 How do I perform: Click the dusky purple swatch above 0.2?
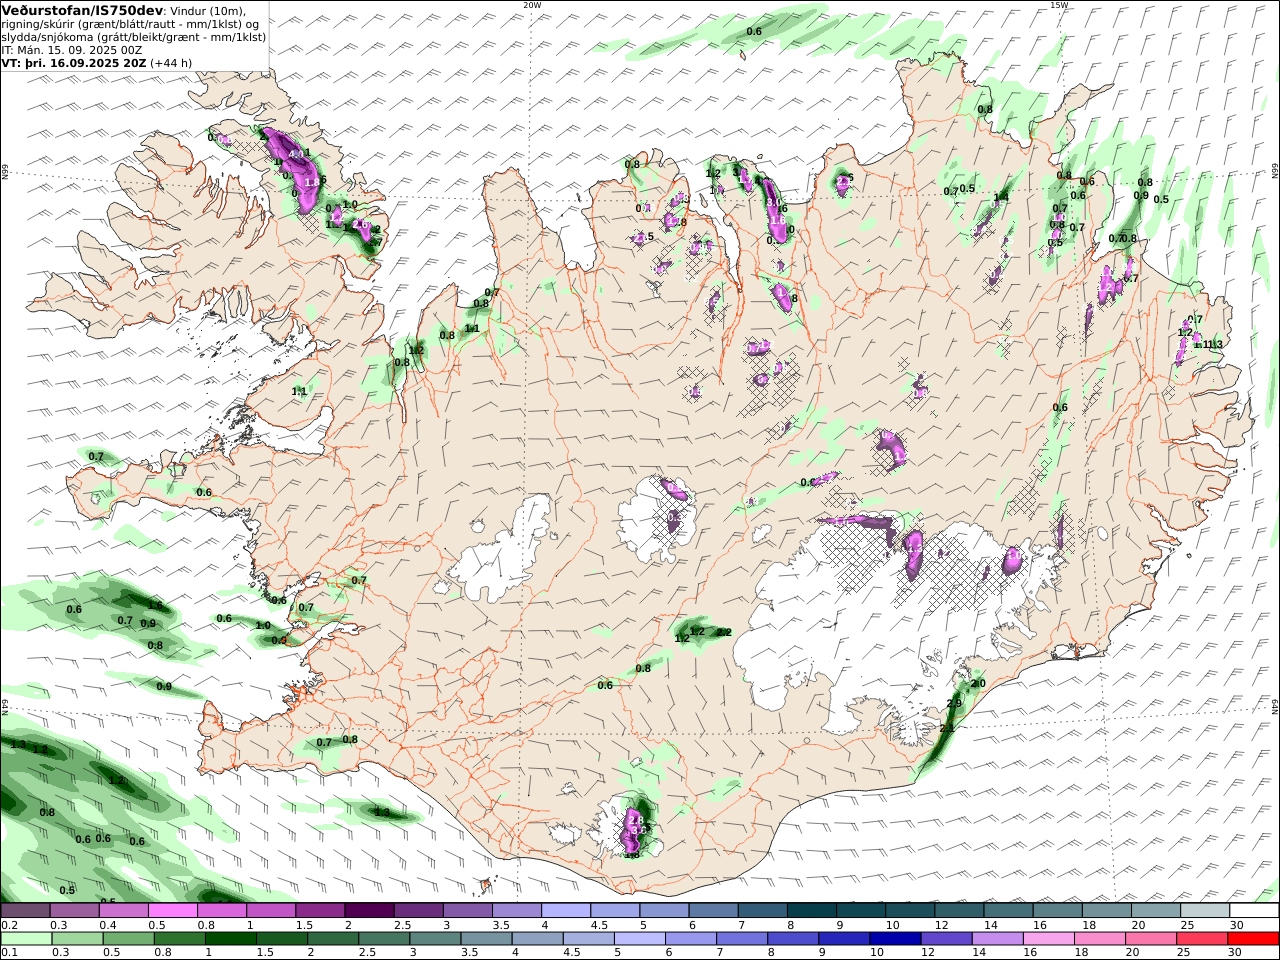[25, 911]
